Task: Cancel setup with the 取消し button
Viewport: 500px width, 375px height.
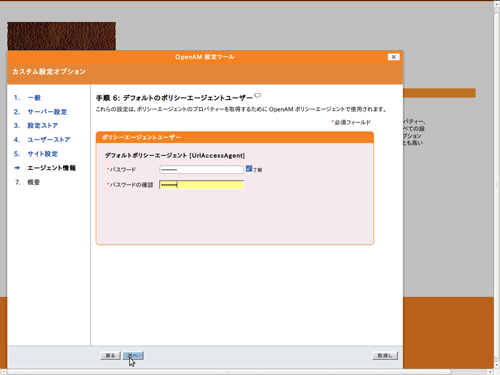Action: (x=385, y=356)
